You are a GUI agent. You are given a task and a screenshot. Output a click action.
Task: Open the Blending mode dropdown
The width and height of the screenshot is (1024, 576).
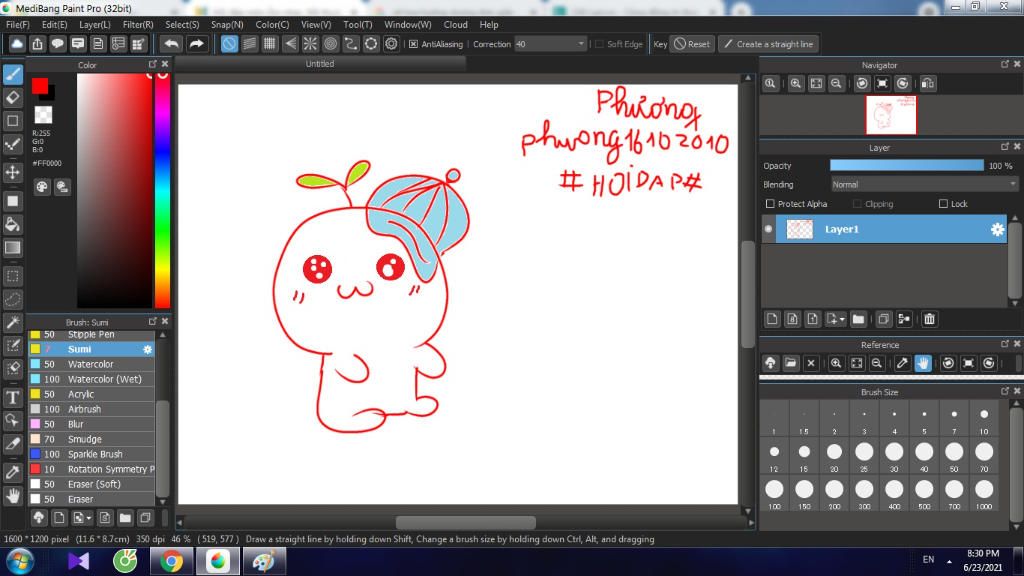(x=924, y=185)
